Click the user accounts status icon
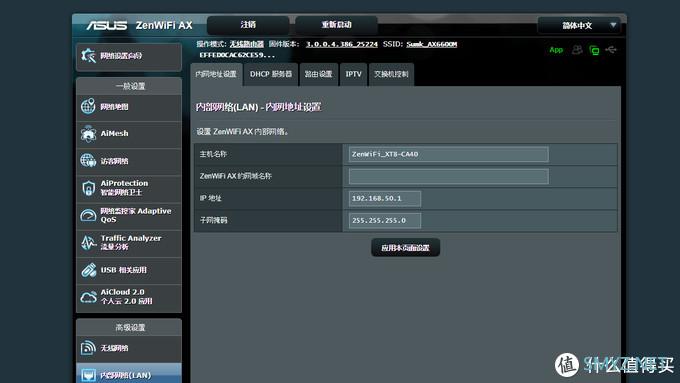This screenshot has width=680, height=383. pyautogui.click(x=577, y=50)
